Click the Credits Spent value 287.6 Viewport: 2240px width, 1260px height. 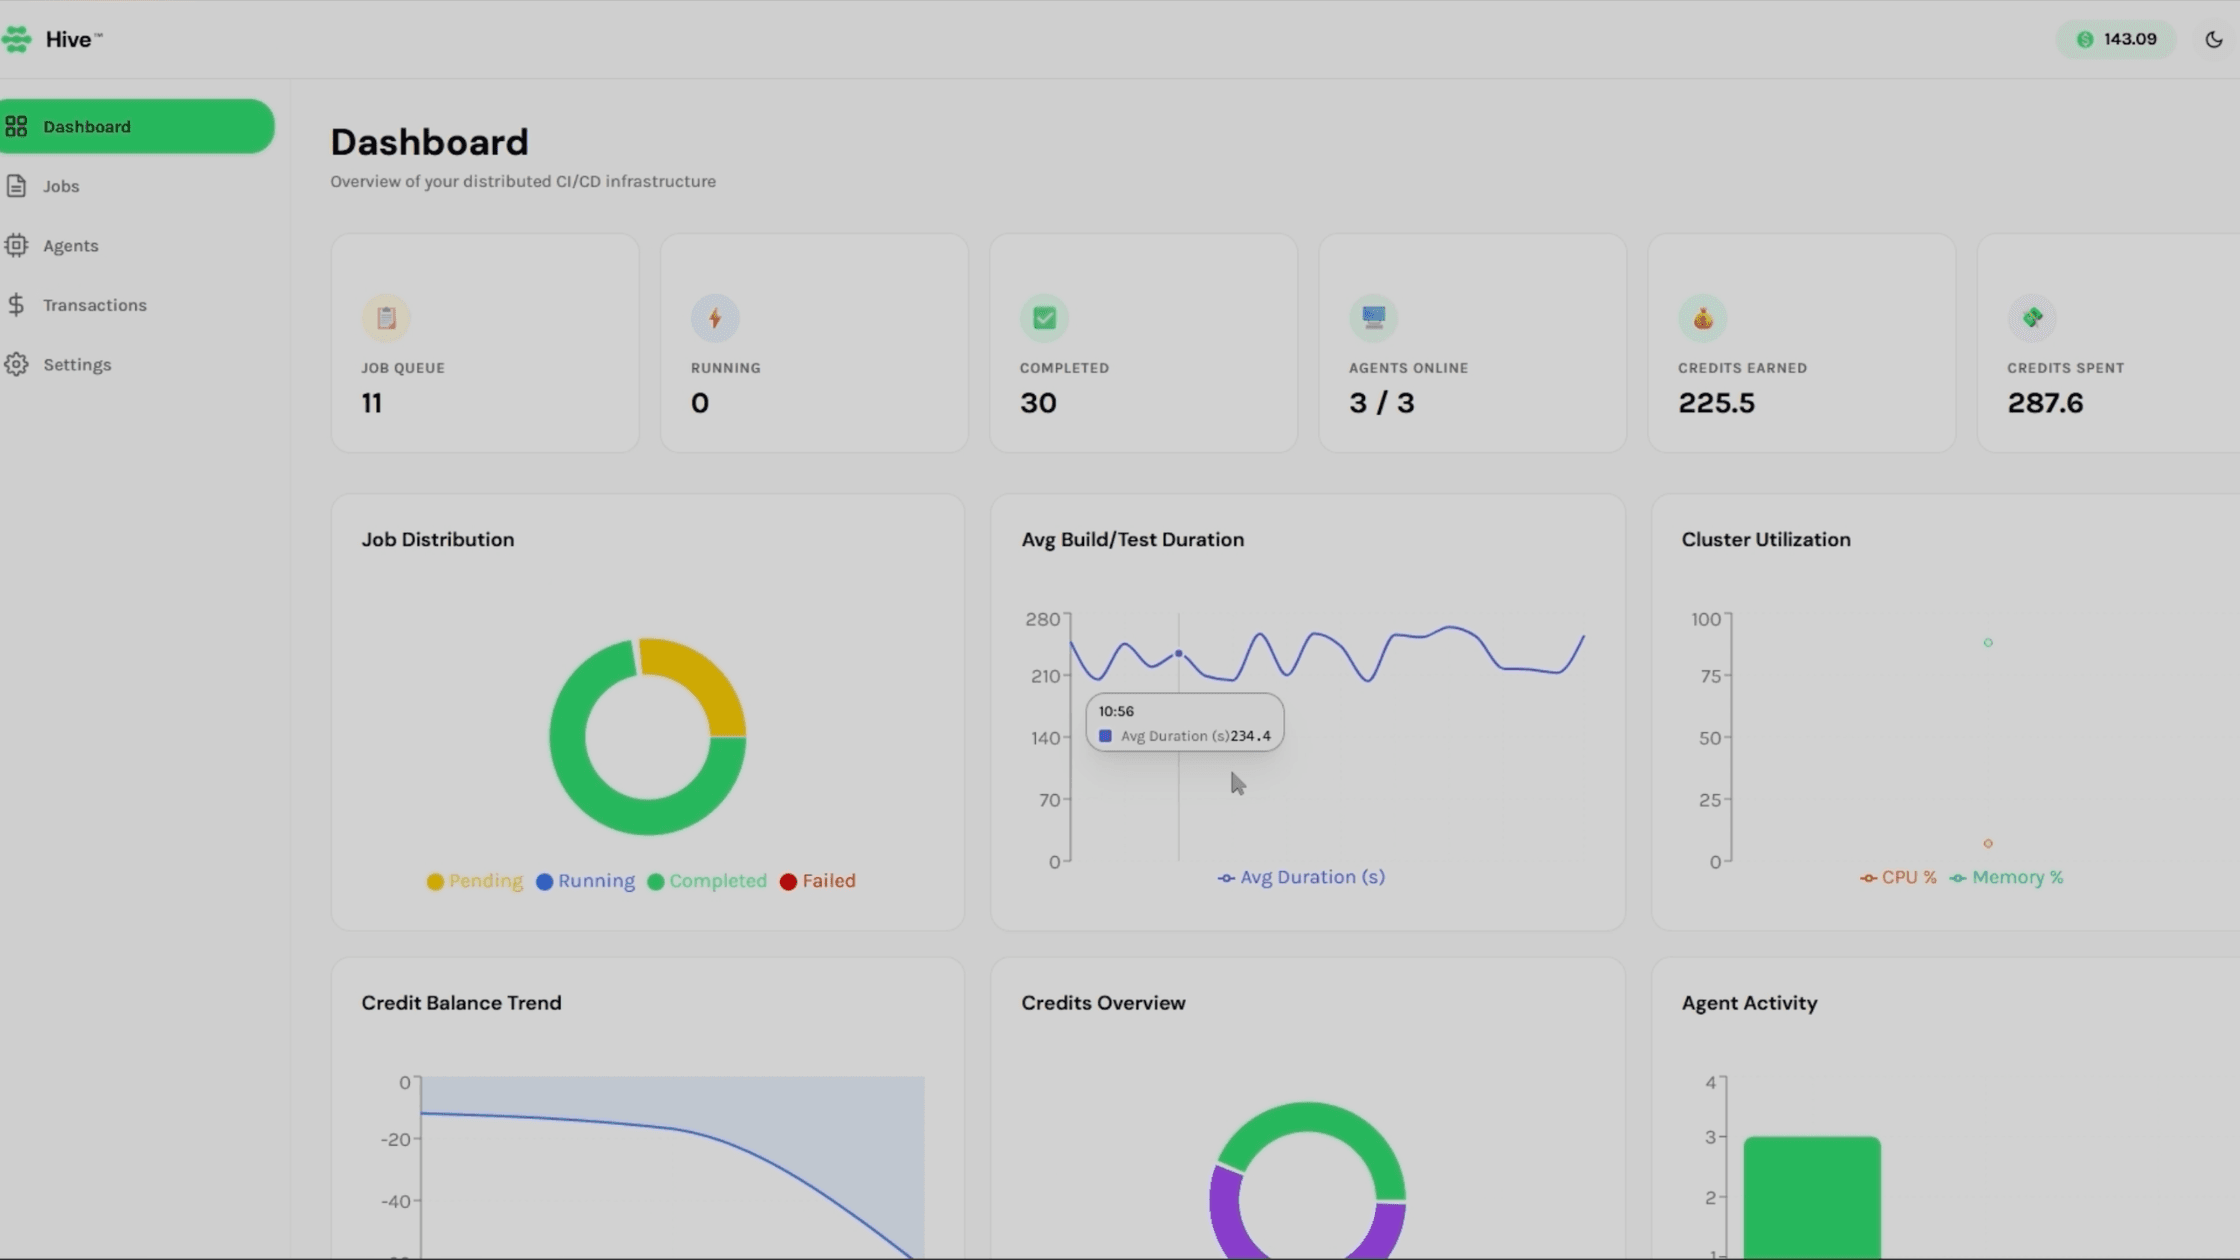(2045, 403)
